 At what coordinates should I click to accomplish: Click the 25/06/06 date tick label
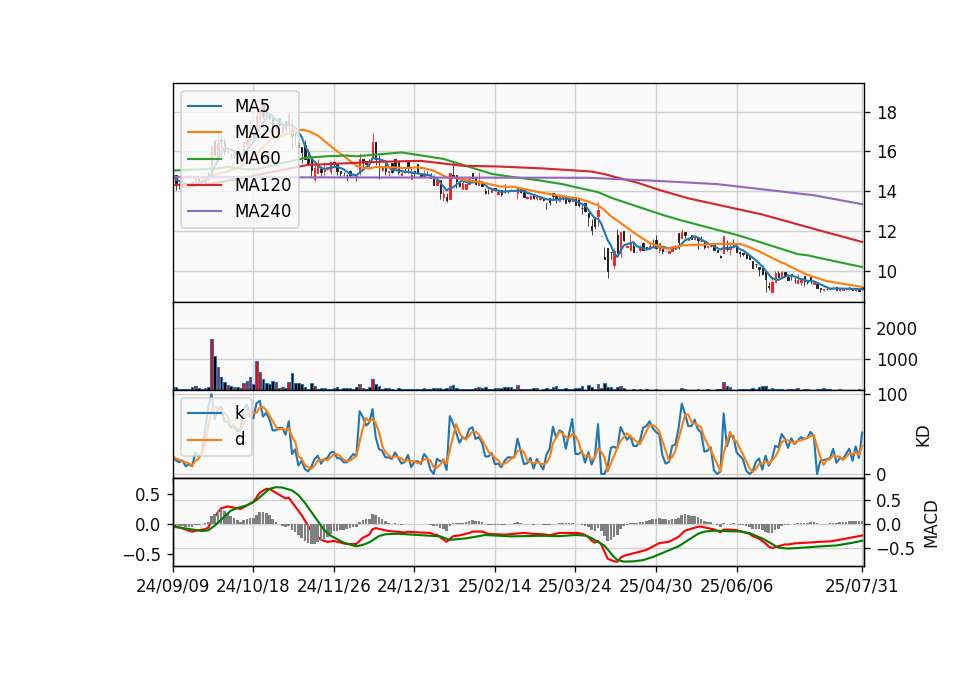tap(737, 586)
